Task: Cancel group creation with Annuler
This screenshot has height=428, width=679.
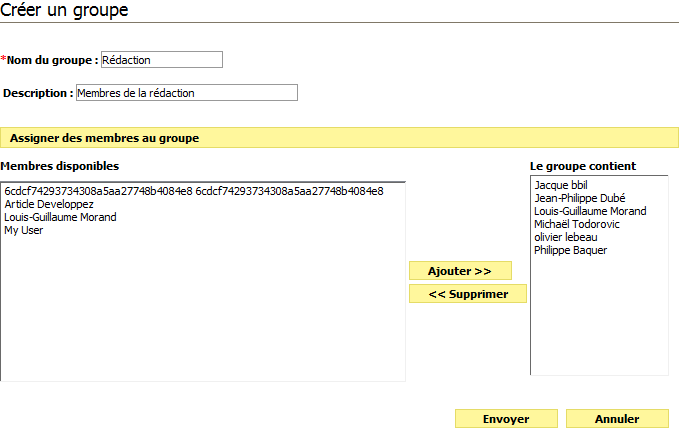Action: click(x=616, y=419)
